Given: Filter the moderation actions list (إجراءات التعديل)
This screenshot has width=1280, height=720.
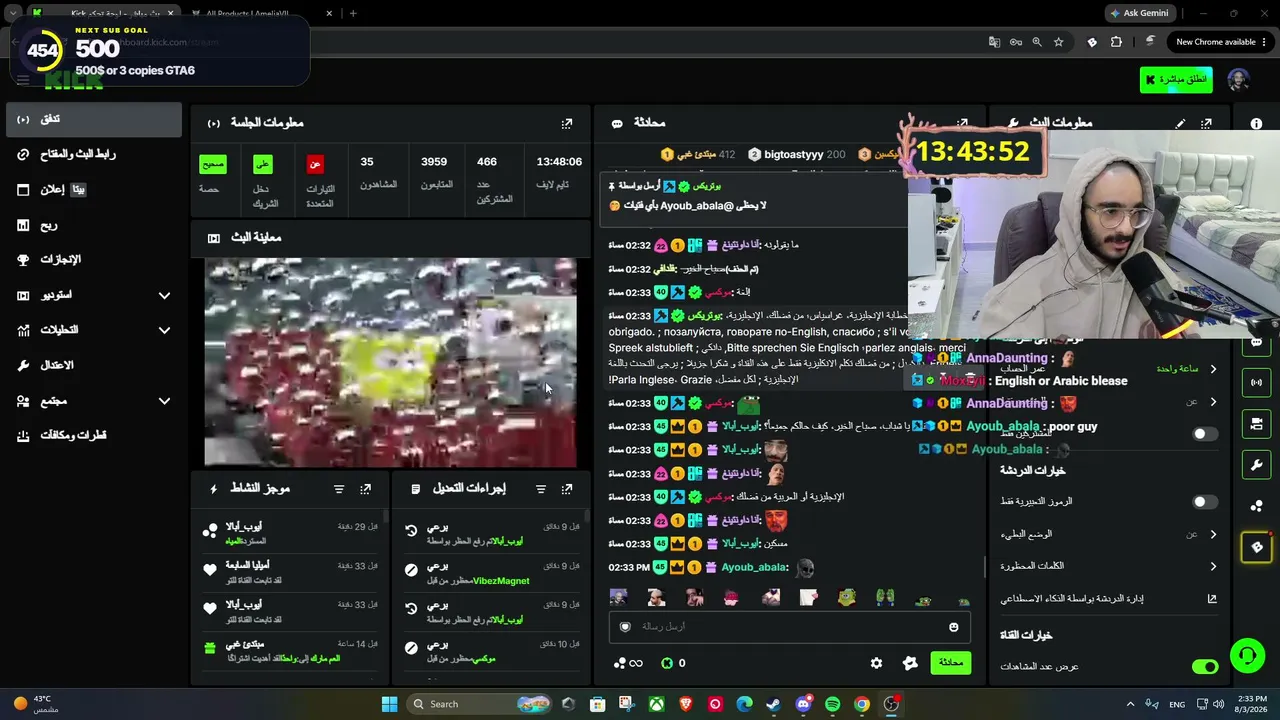Looking at the screenshot, I should coord(541,489).
